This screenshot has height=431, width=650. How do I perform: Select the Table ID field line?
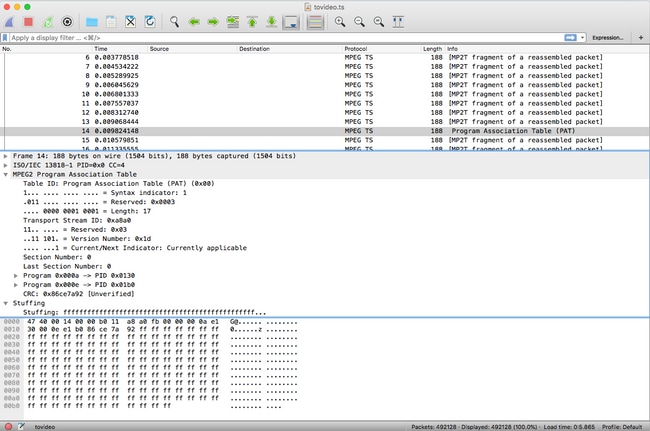click(x=119, y=184)
